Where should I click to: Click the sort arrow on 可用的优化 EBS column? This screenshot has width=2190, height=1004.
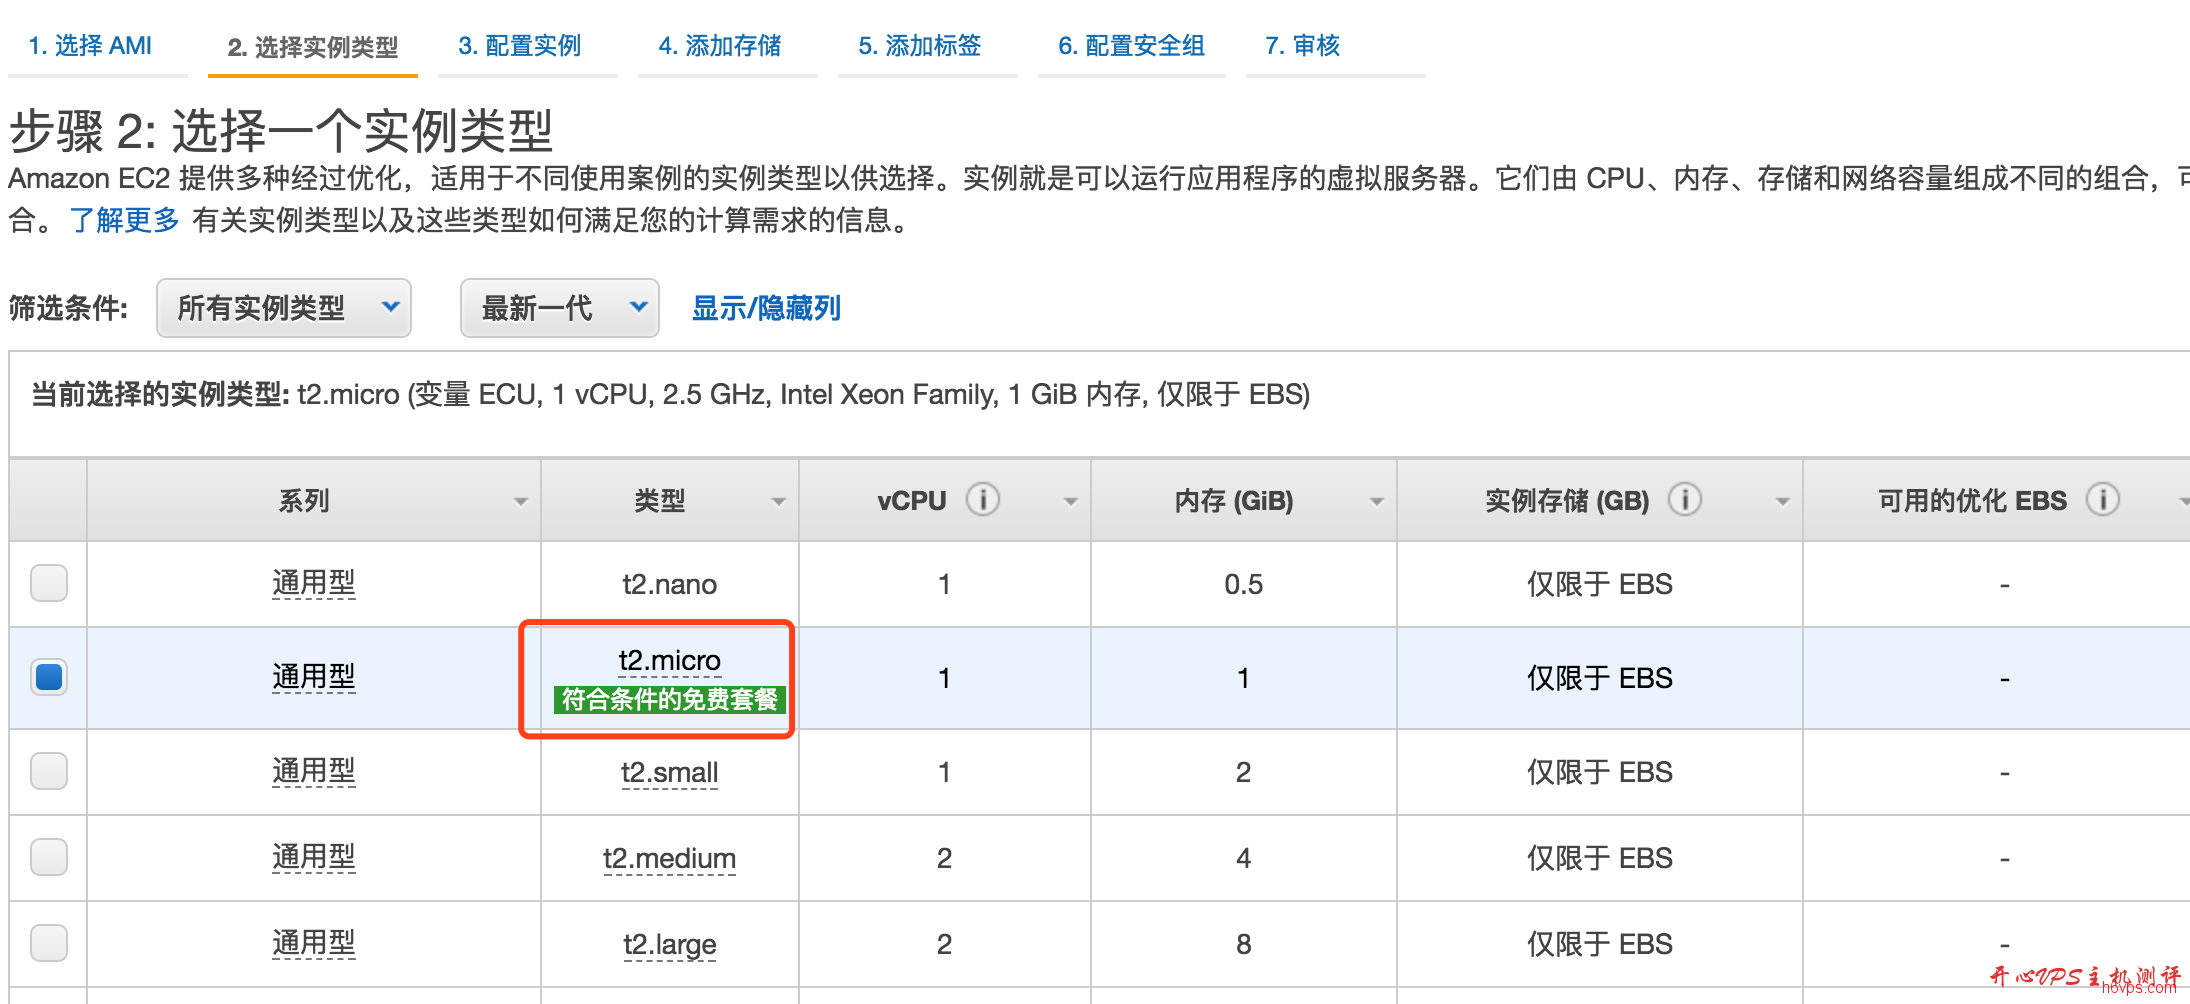tap(2184, 502)
